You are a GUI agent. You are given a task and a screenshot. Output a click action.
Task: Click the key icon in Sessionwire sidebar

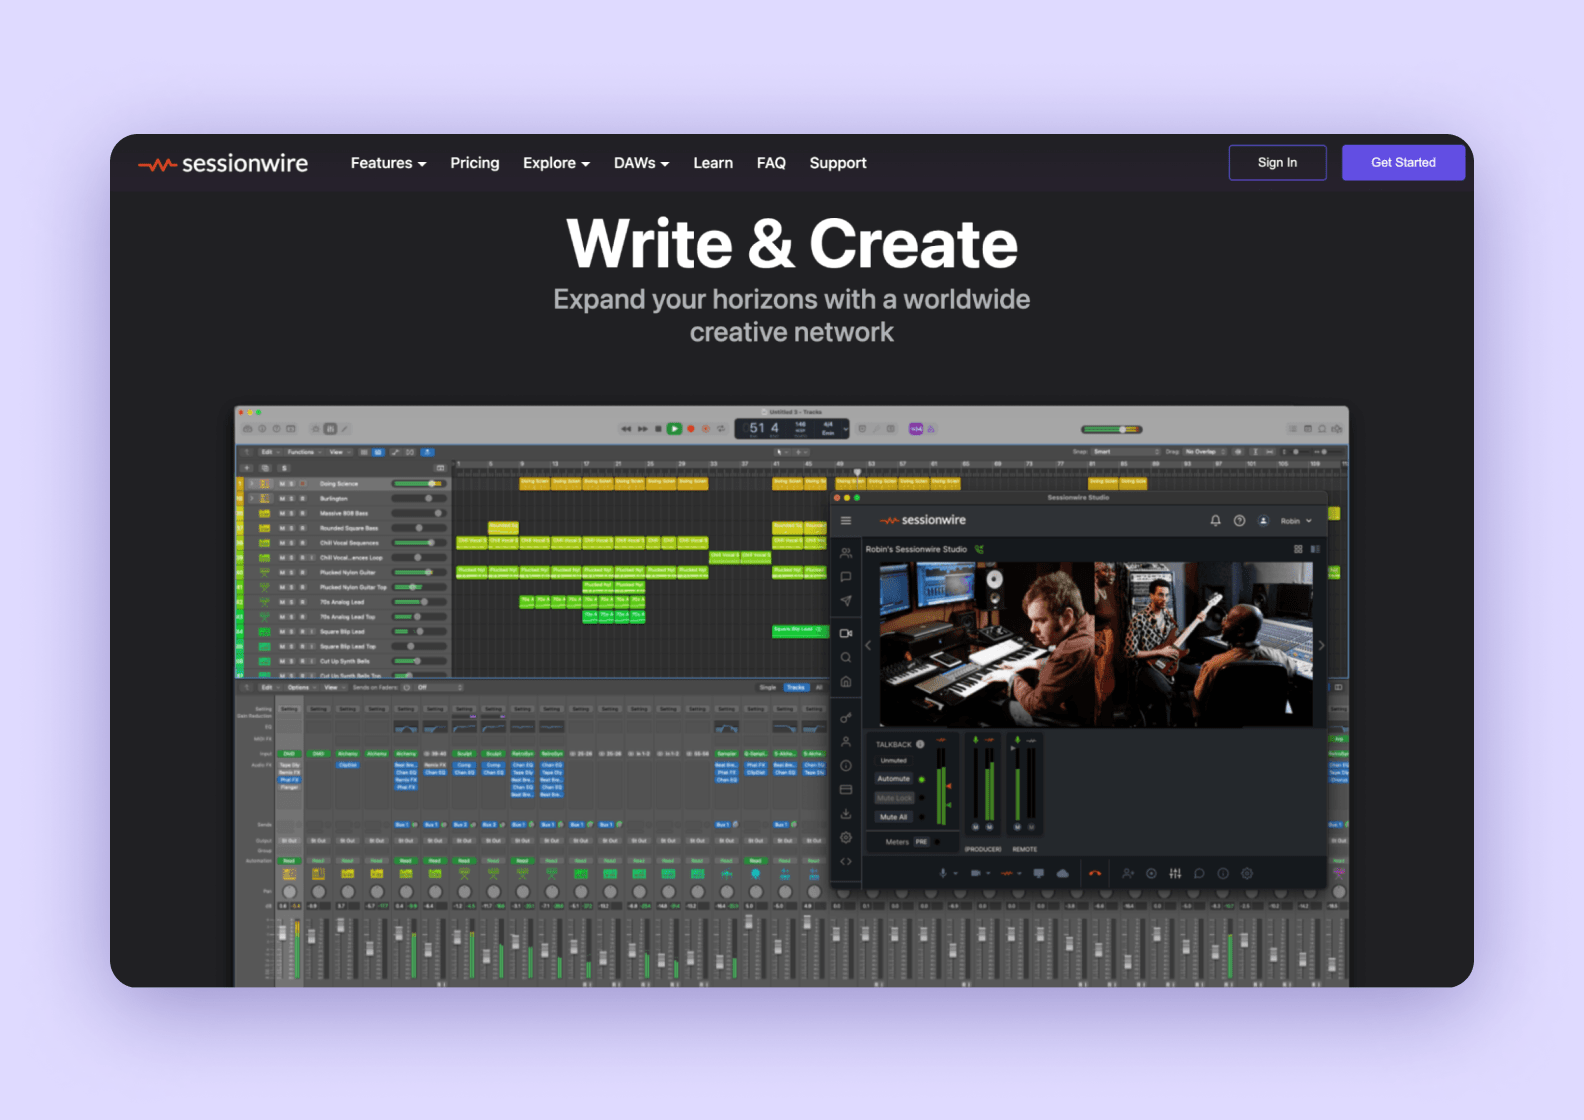point(846,717)
